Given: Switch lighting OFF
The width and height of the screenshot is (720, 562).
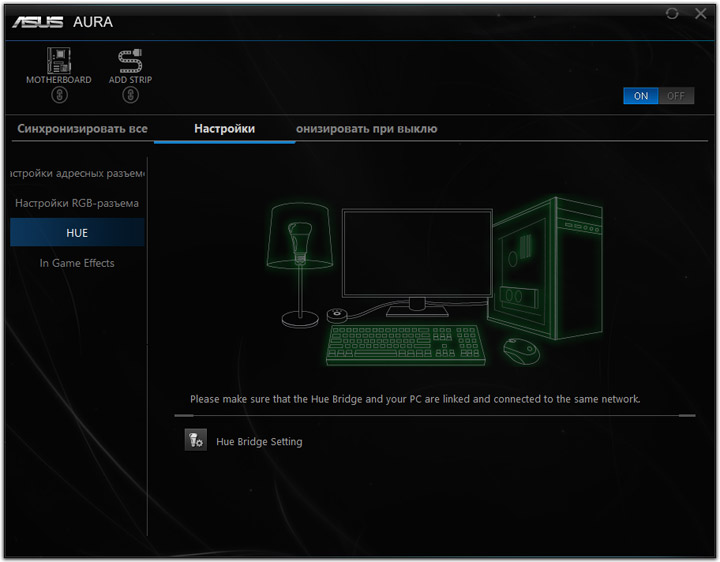Looking at the screenshot, I should click(x=676, y=96).
